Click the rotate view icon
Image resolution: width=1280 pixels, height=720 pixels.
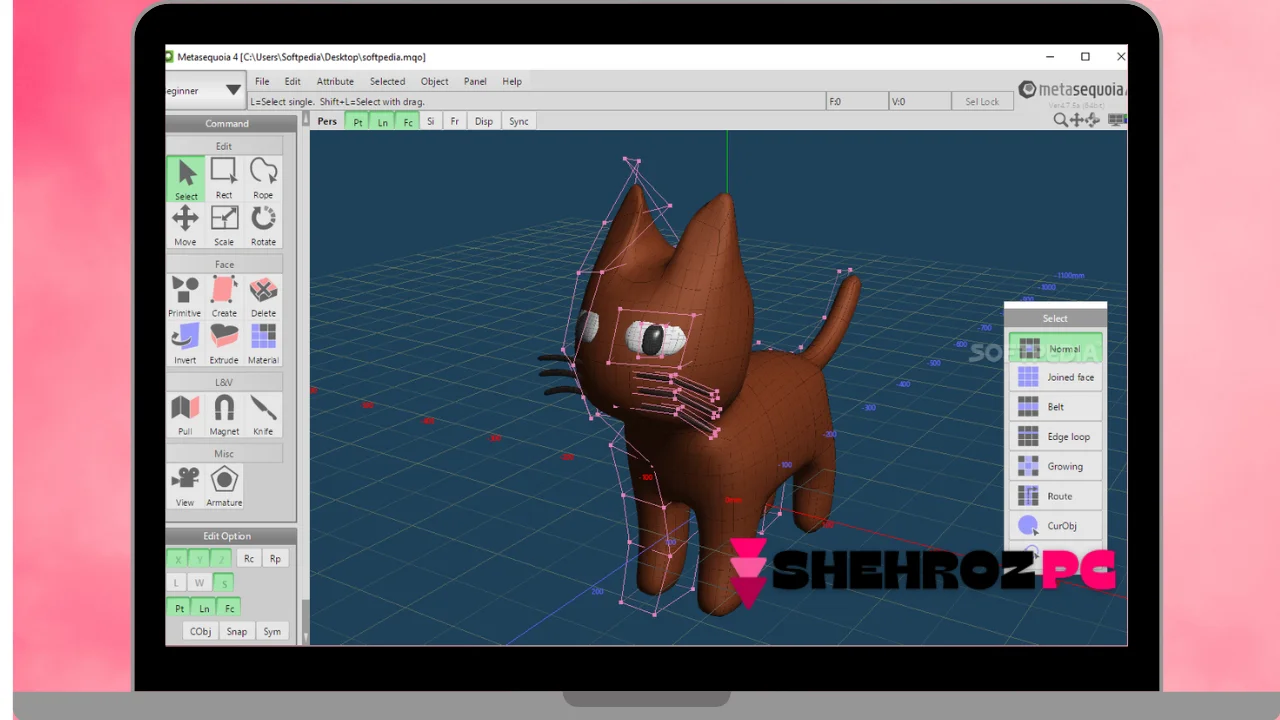[x=1093, y=120]
